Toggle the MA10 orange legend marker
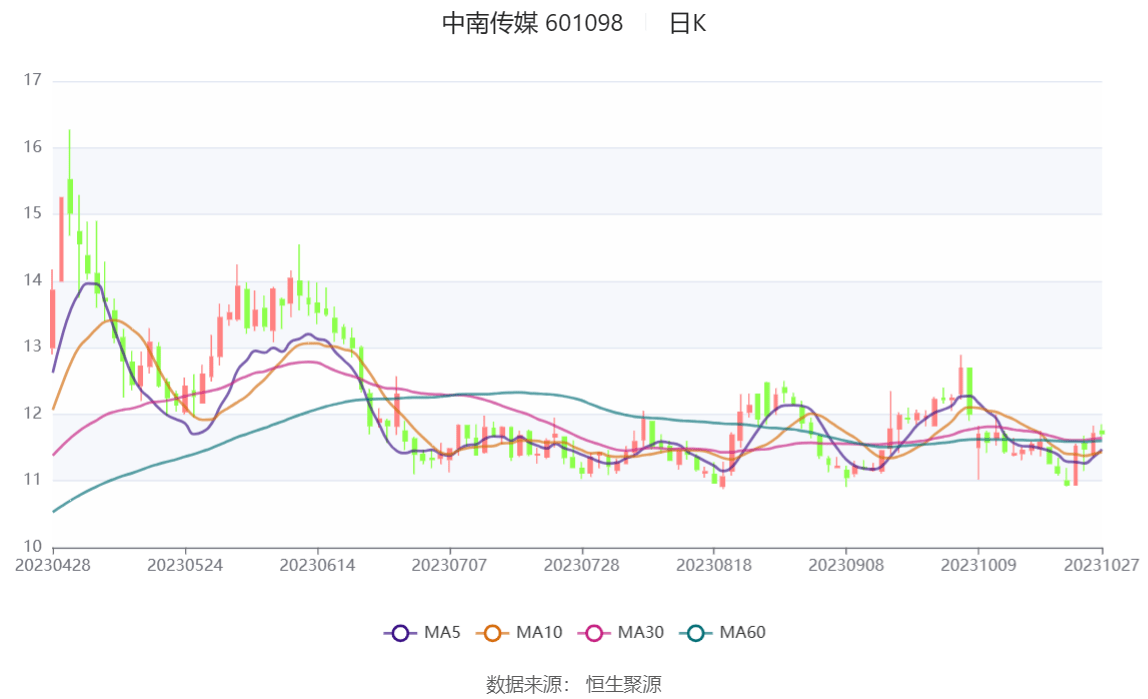This screenshot has height=699, width=1148. click(x=492, y=633)
